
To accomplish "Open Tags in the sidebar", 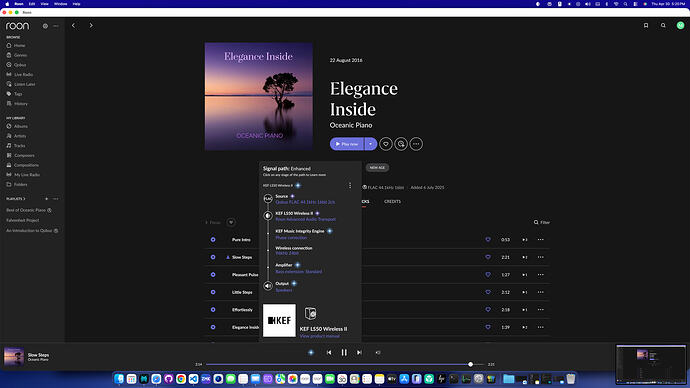I will pyautogui.click(x=15, y=94).
